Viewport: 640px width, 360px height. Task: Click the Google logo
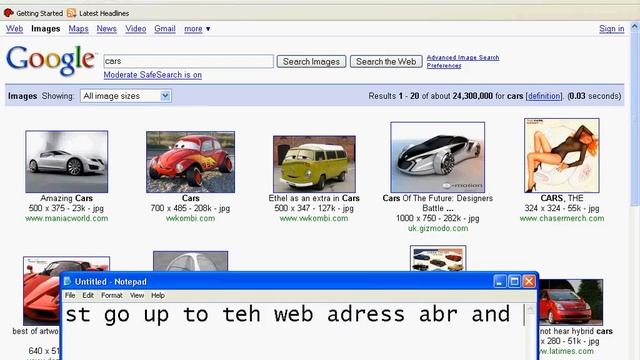pyautogui.click(x=51, y=60)
